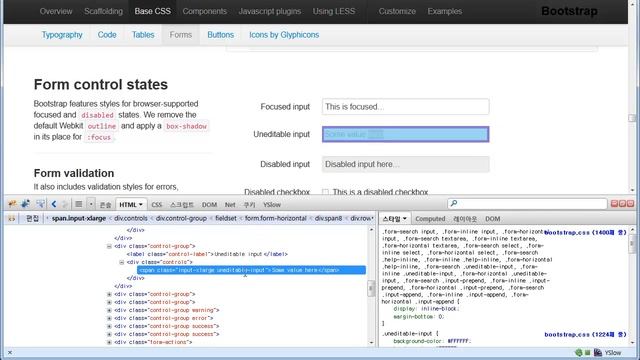Select div.span8 in the breadcrumb path
The image size is (640, 360).
[x=328, y=218]
